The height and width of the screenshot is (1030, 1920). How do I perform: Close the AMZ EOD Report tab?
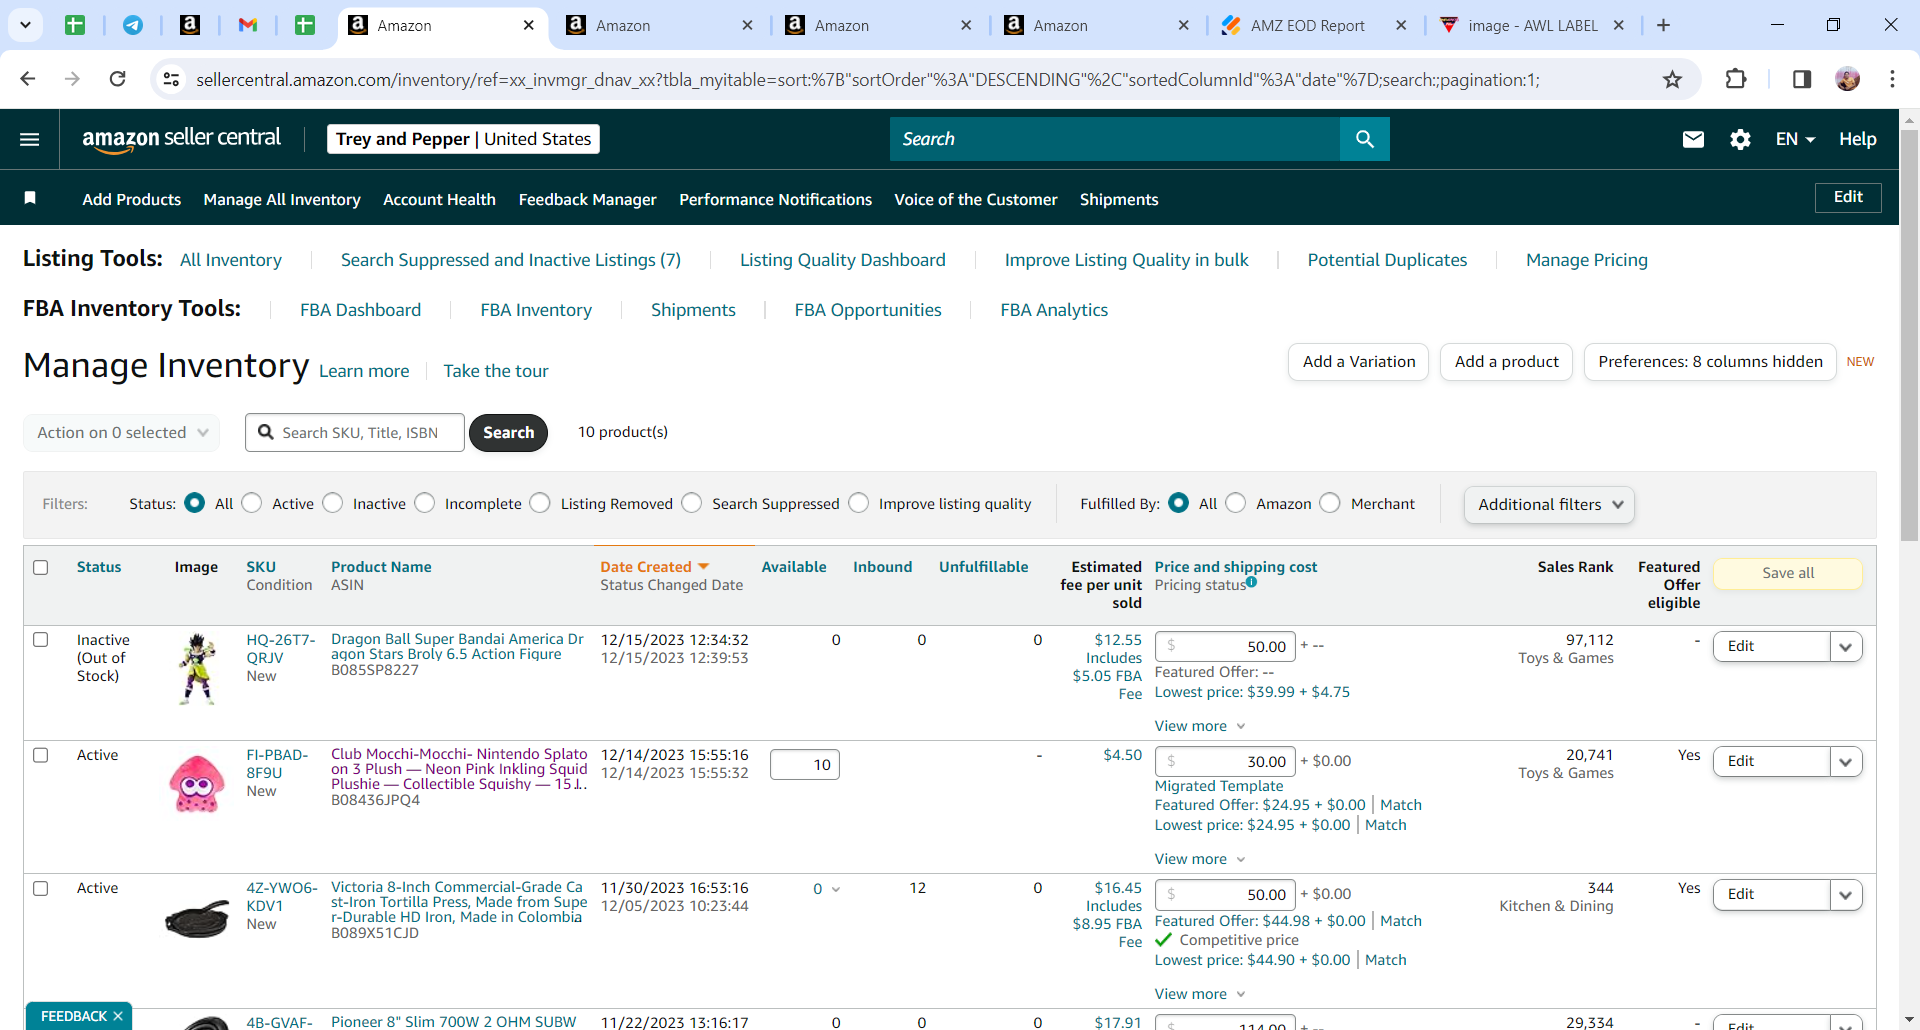[x=1401, y=25]
